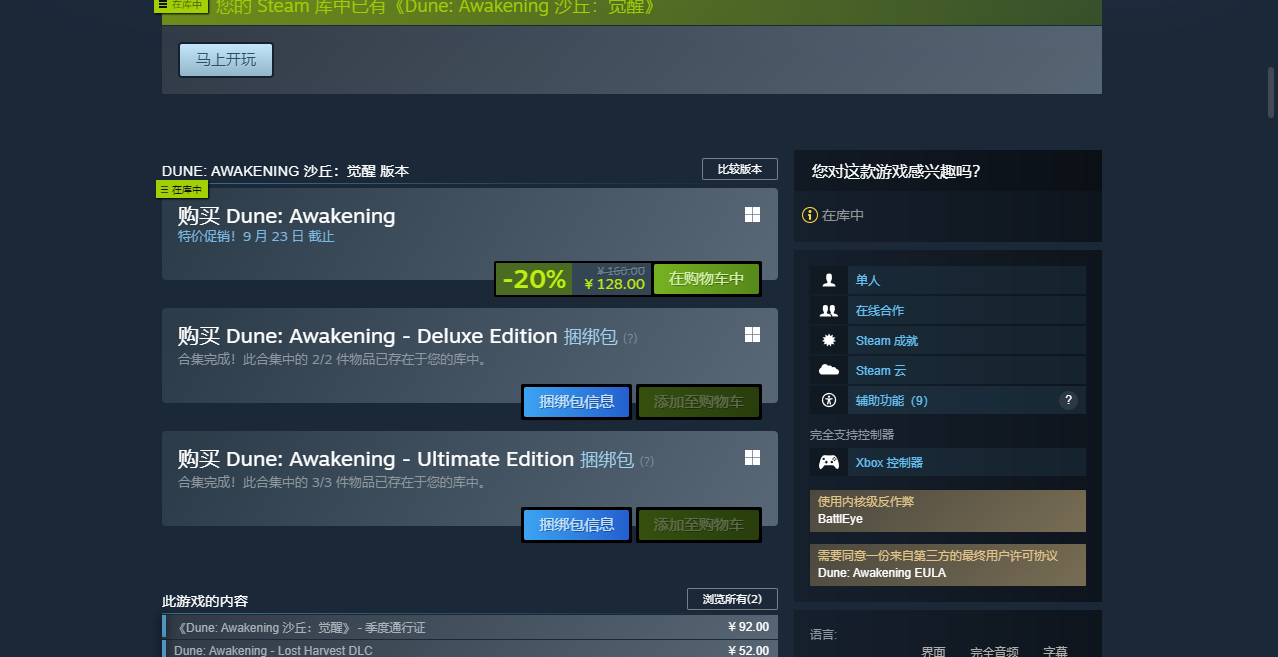Click the -20% discount badge
The height and width of the screenshot is (657, 1278).
[x=534, y=279]
